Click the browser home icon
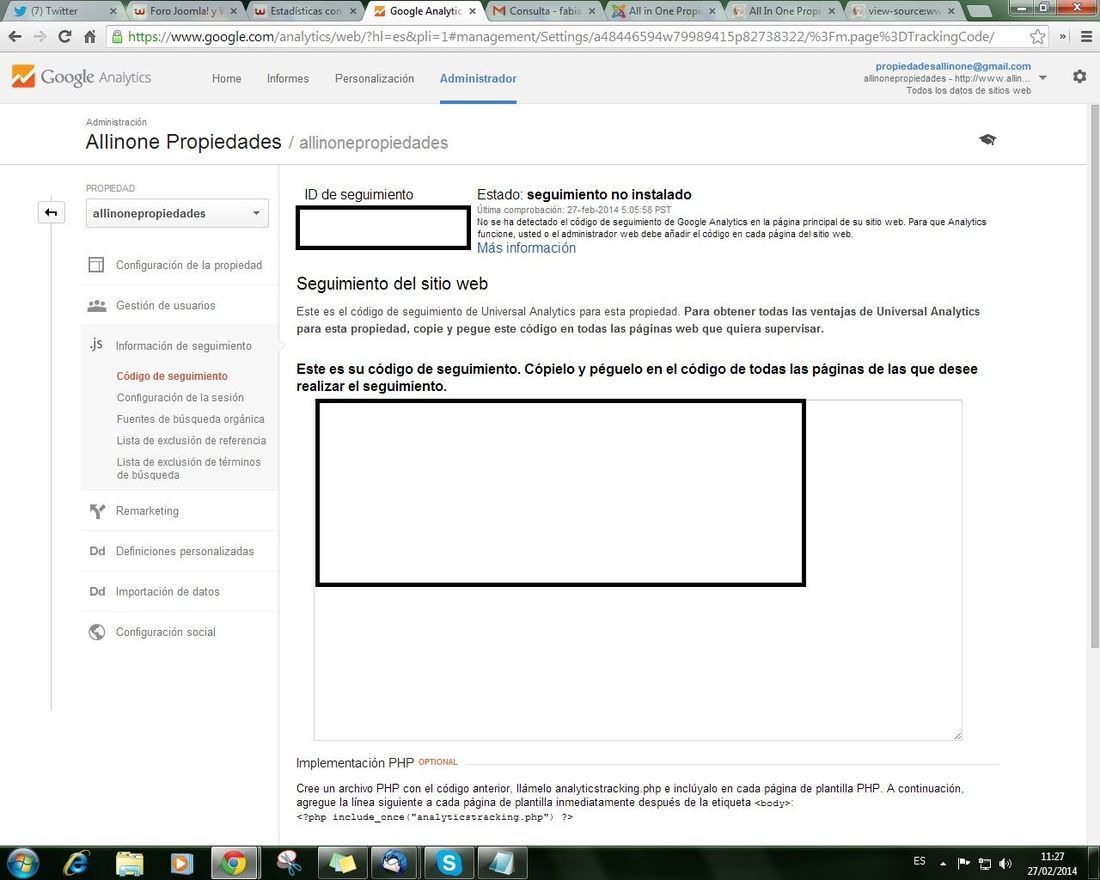 pyautogui.click(x=90, y=36)
